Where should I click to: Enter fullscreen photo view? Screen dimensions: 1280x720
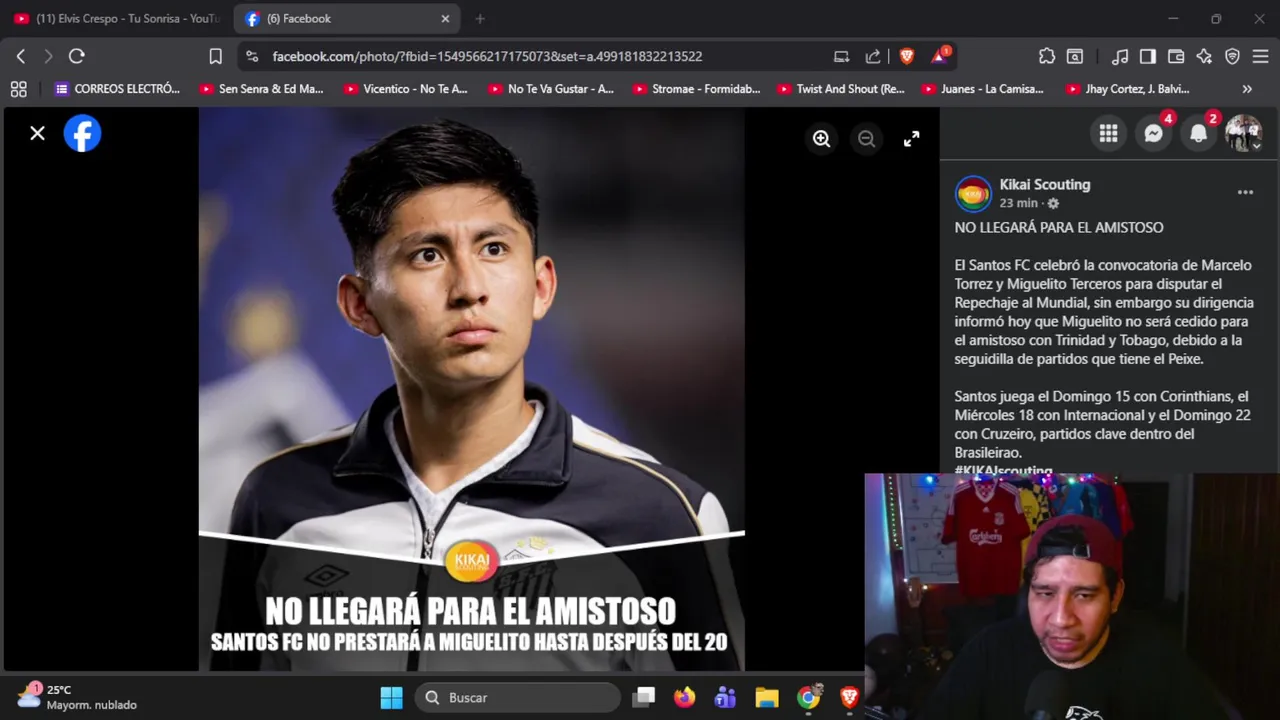coord(911,139)
